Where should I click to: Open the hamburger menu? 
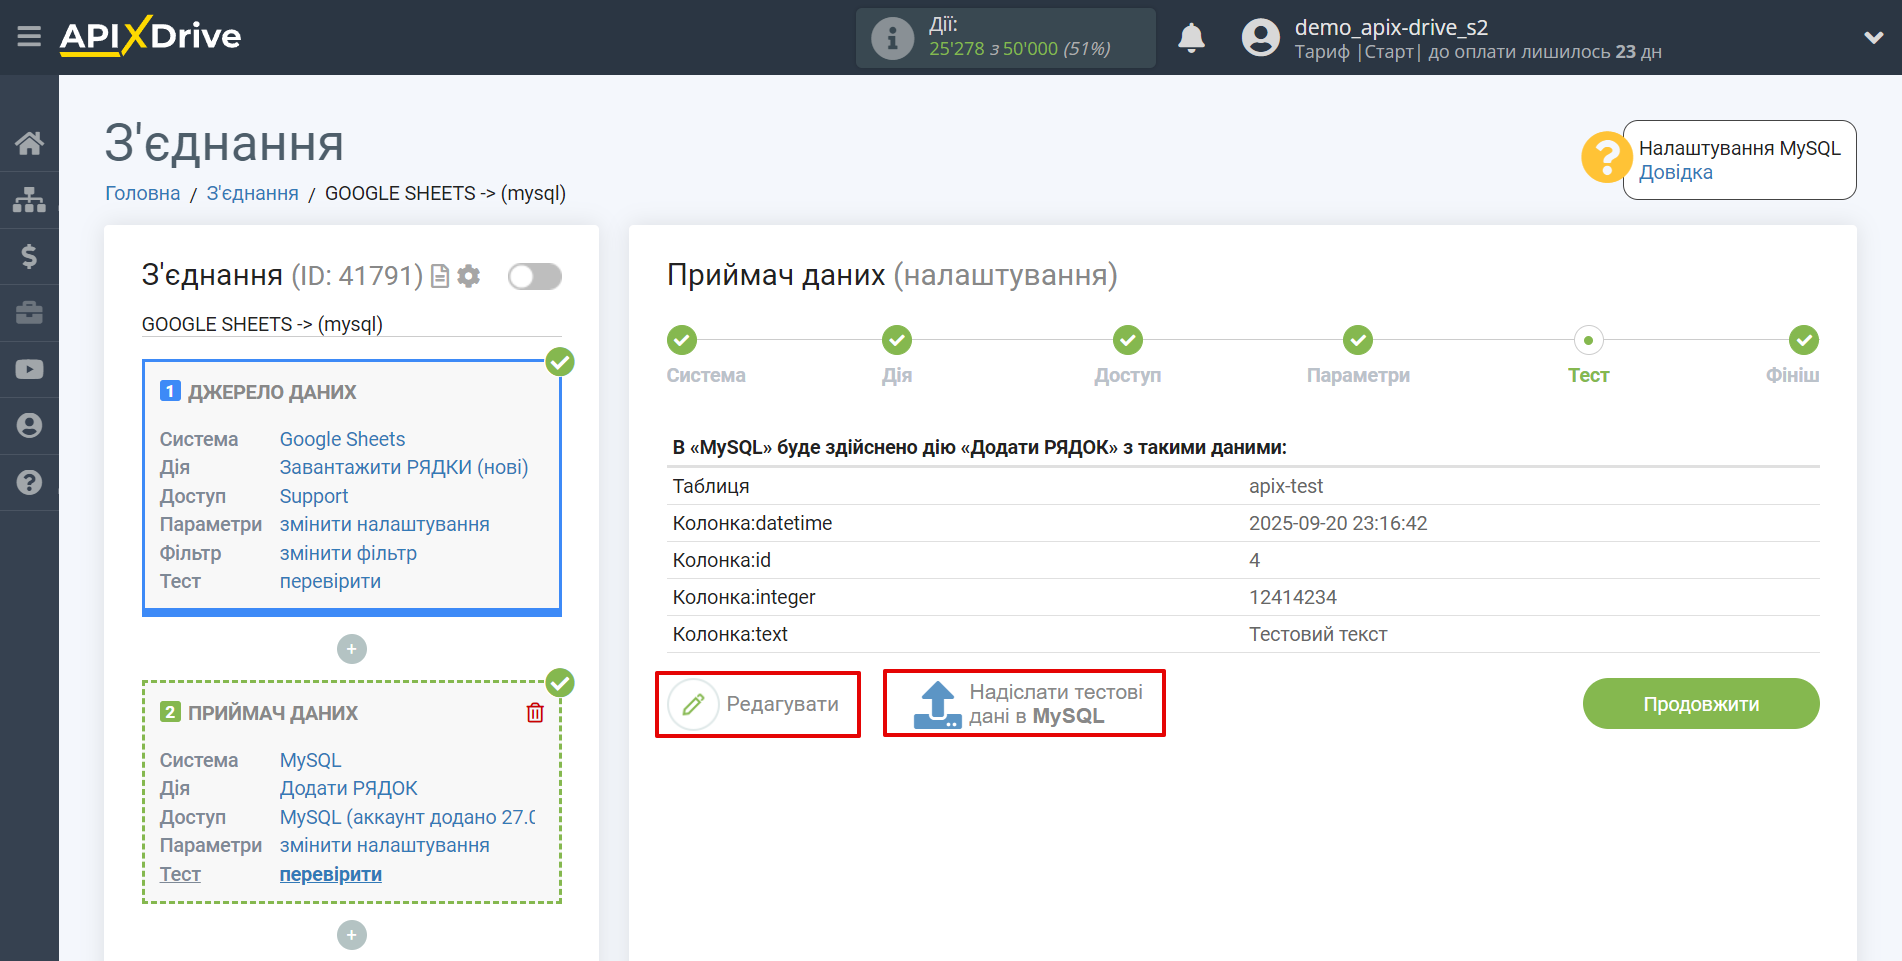coord(29,37)
